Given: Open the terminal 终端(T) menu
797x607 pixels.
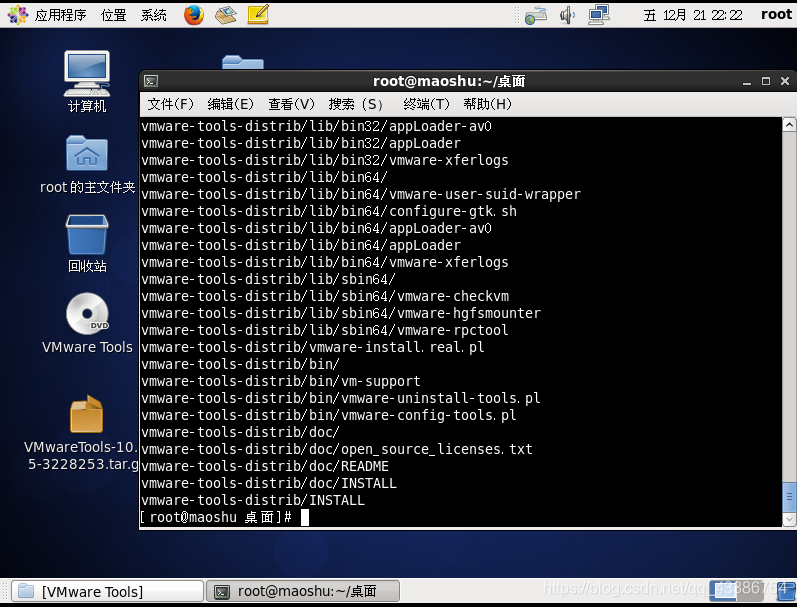Looking at the screenshot, I should pos(426,104).
